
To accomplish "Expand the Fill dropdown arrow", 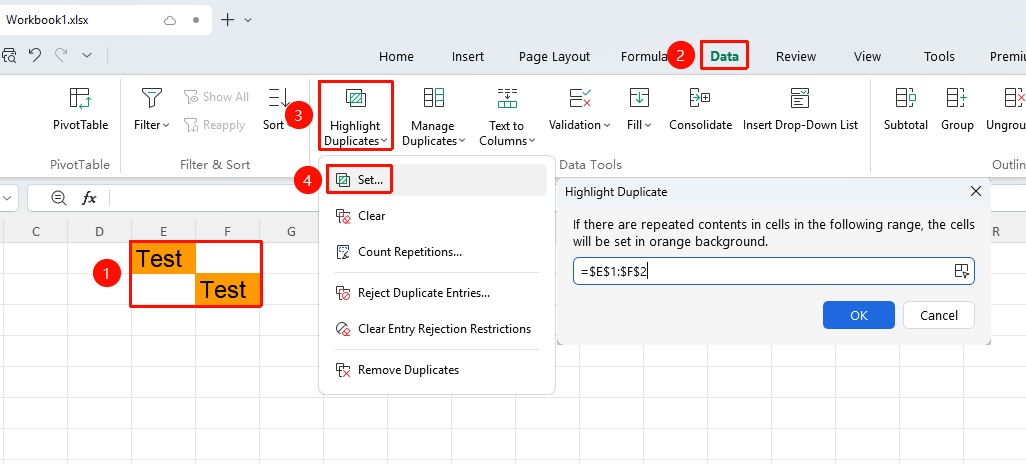I will coord(648,125).
